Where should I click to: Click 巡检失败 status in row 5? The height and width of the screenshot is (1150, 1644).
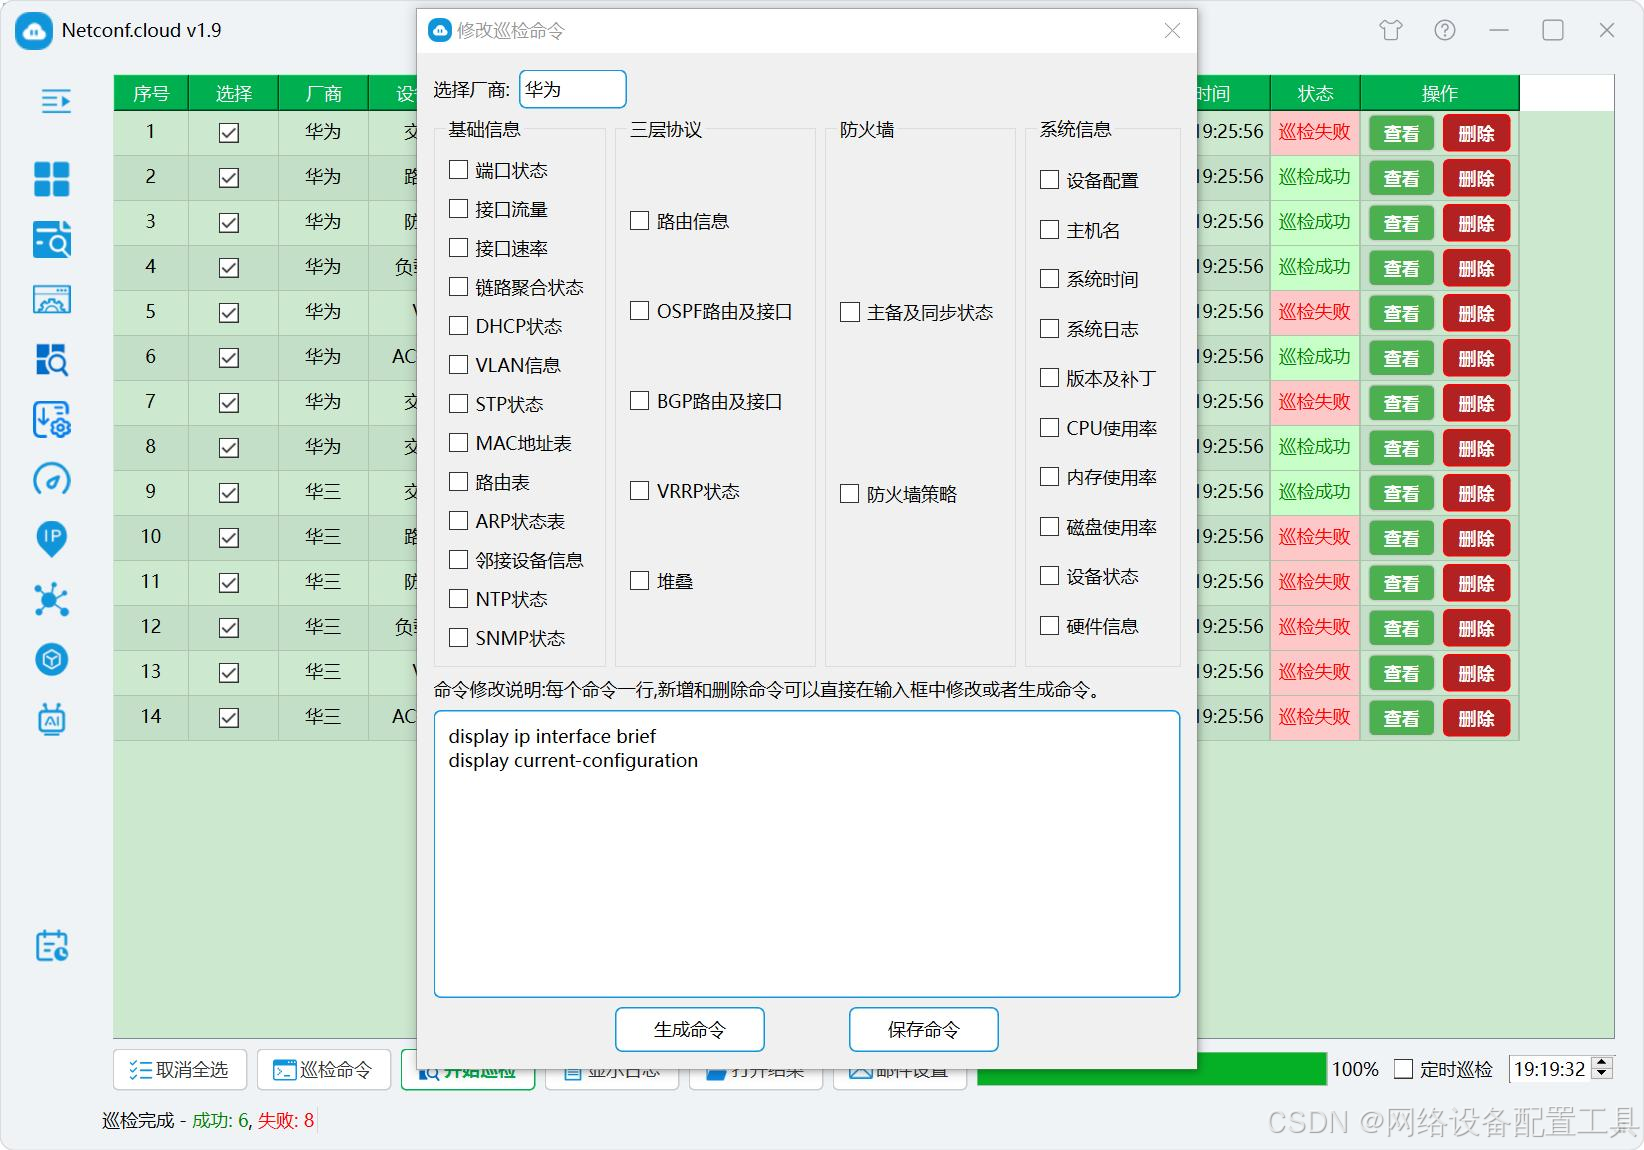point(1315,311)
